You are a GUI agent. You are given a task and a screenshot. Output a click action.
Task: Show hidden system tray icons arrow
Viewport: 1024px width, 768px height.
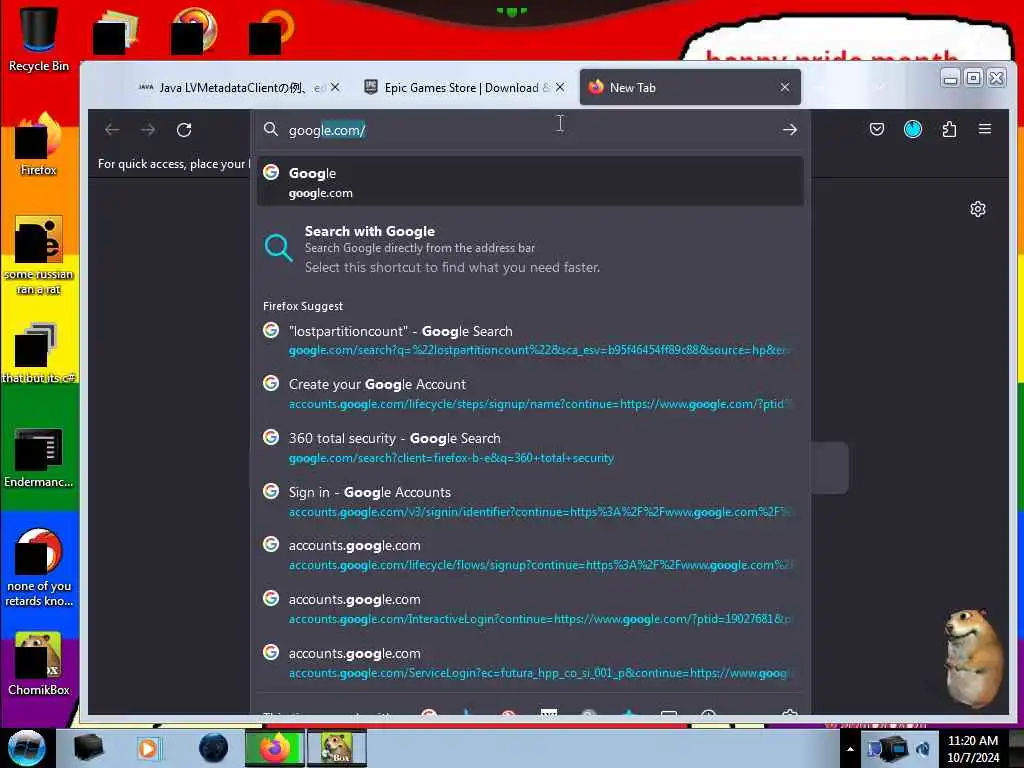click(850, 749)
